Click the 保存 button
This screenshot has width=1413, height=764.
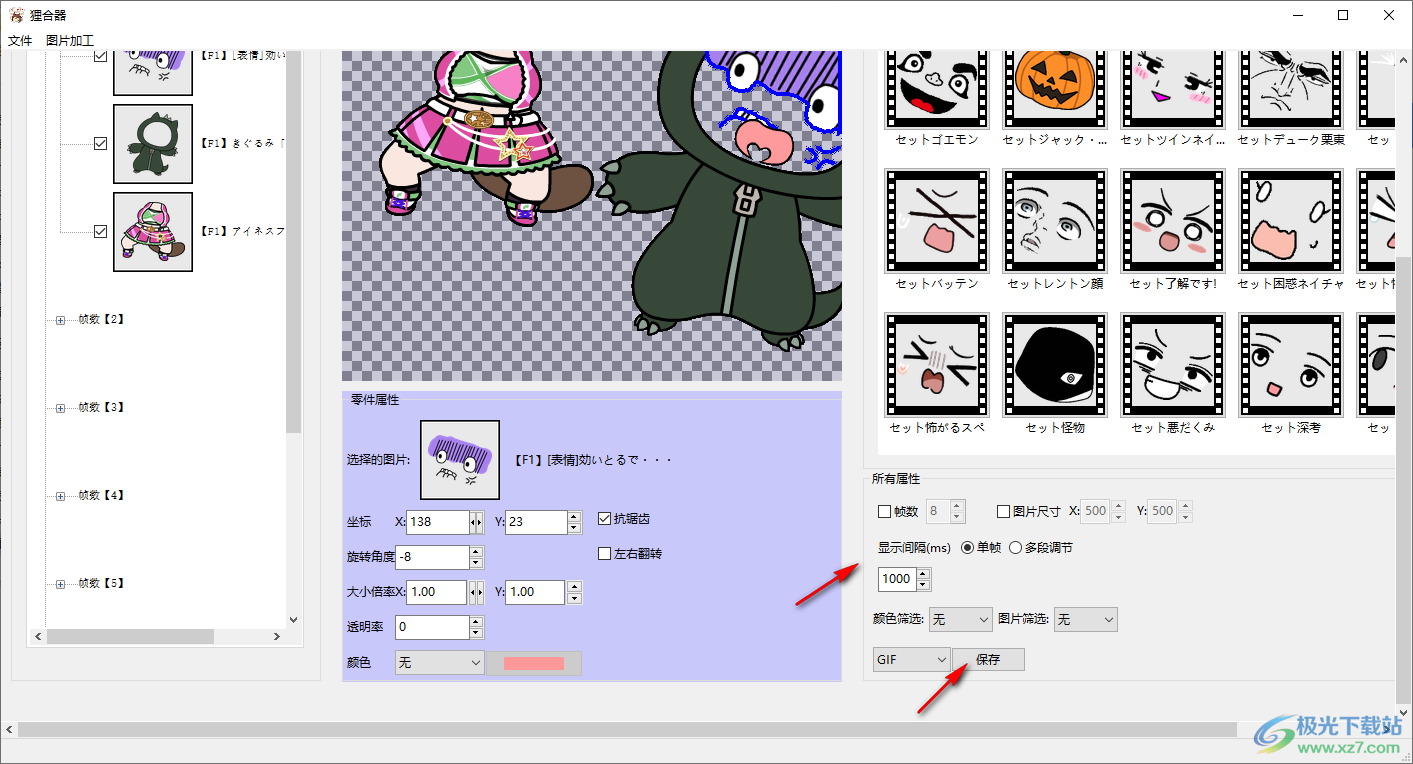click(x=988, y=660)
